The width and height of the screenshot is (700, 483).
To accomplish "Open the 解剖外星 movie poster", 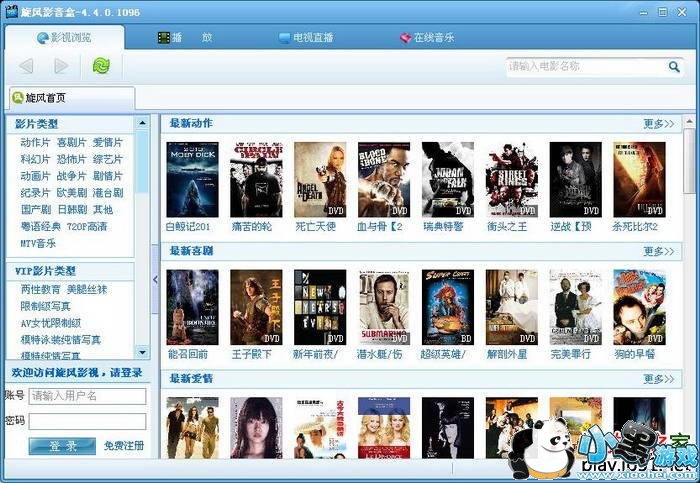I will pos(512,307).
